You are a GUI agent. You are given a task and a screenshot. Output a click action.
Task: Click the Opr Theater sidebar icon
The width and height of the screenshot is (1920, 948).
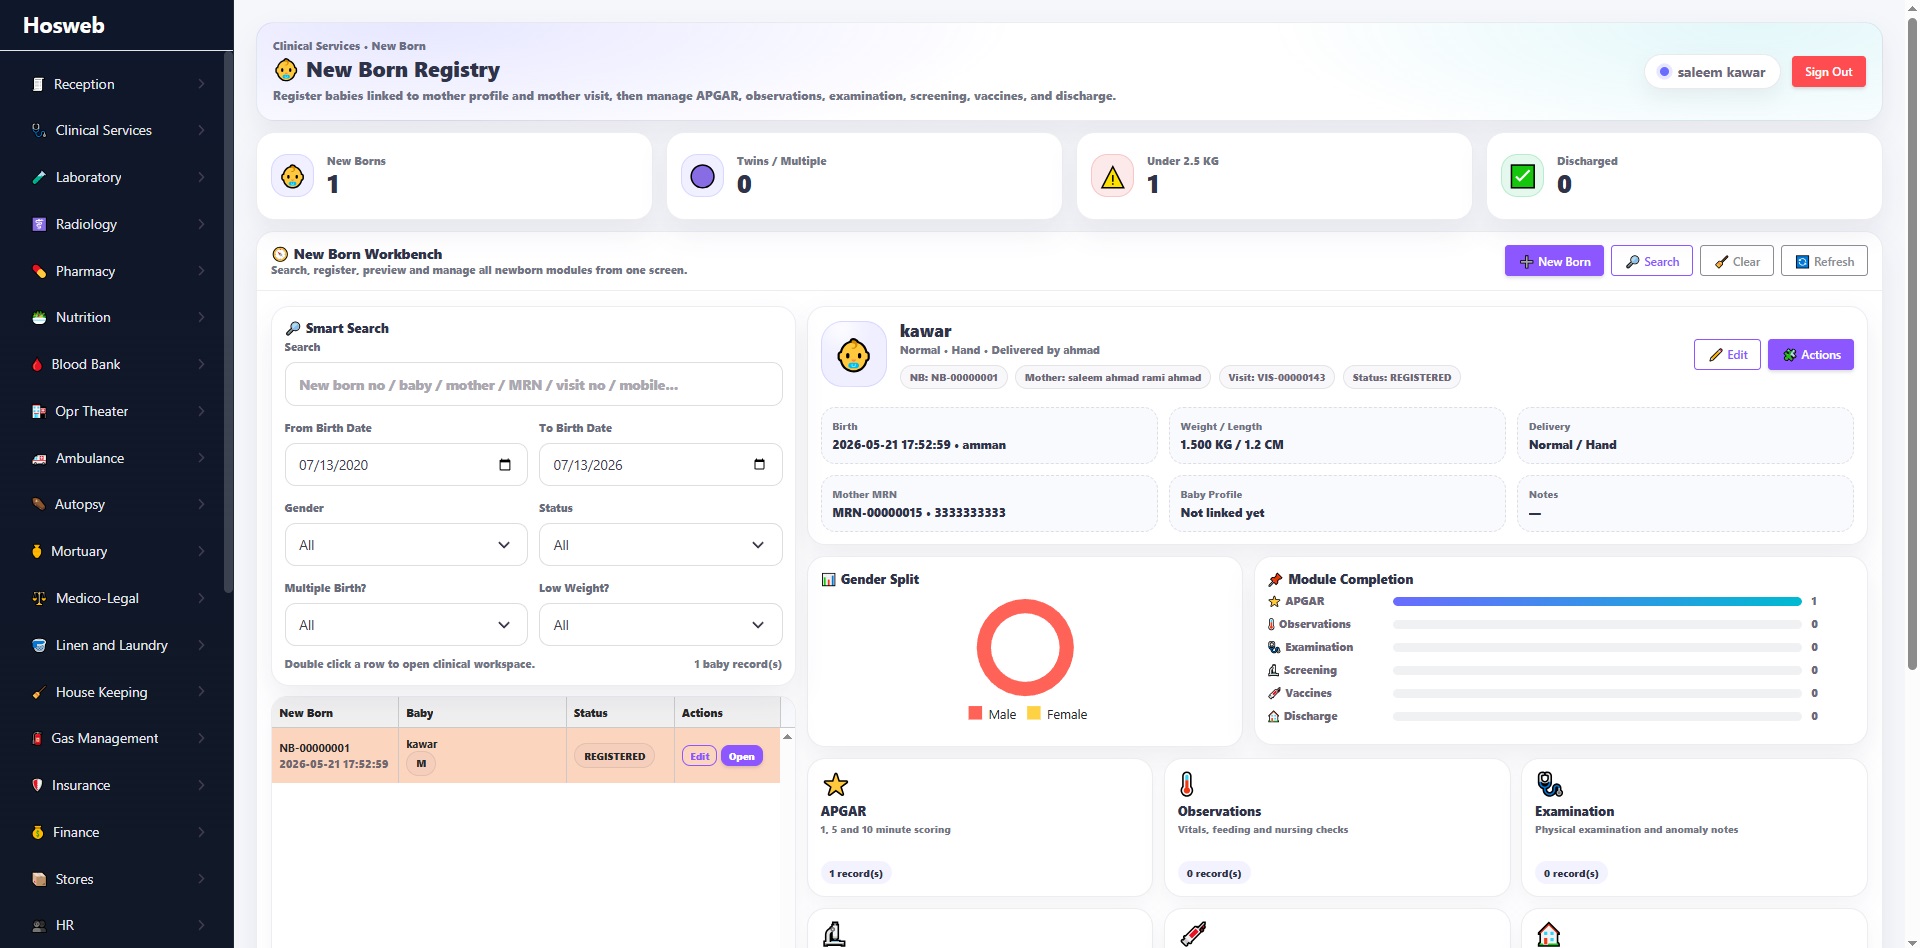[x=39, y=411]
